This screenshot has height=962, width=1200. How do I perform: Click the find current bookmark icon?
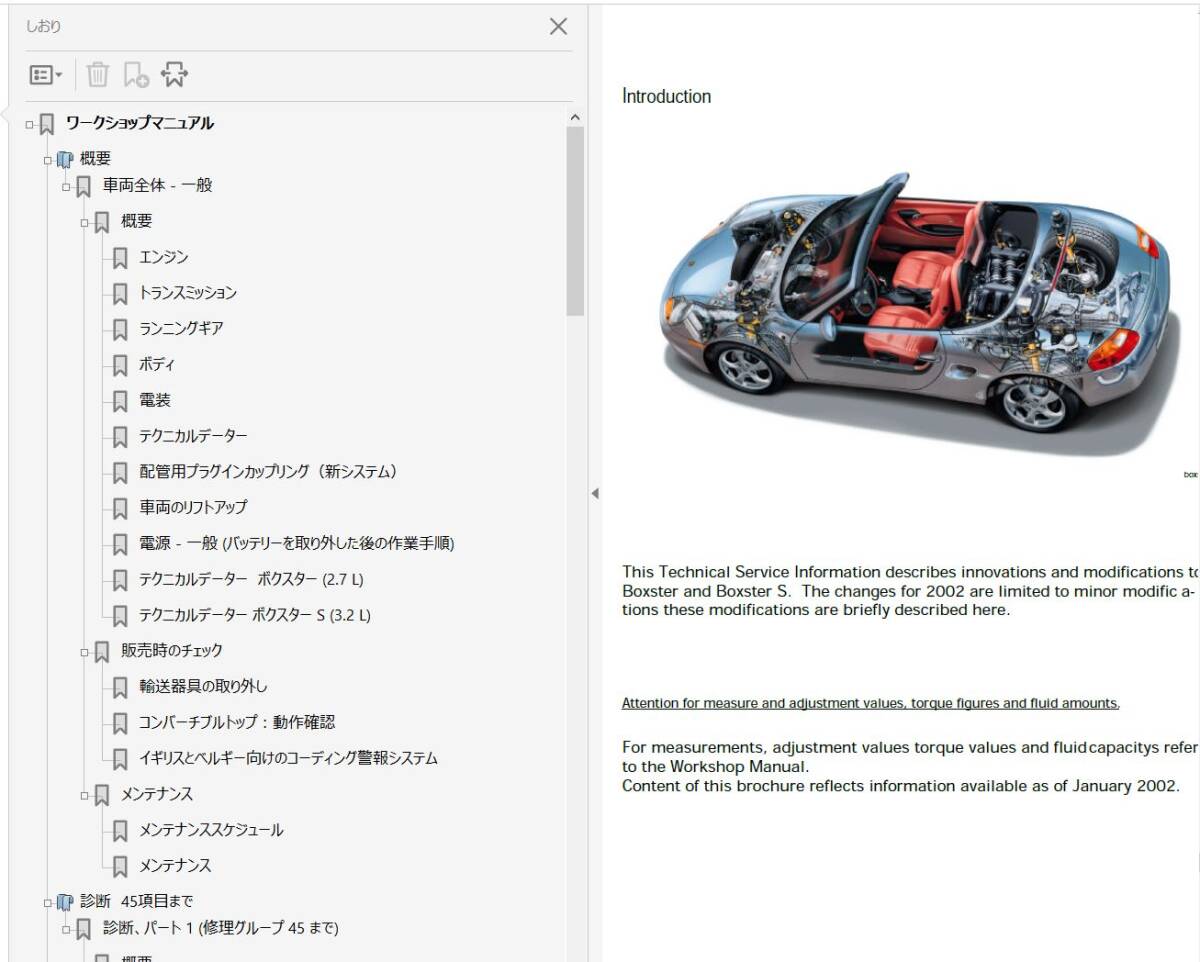pos(174,74)
